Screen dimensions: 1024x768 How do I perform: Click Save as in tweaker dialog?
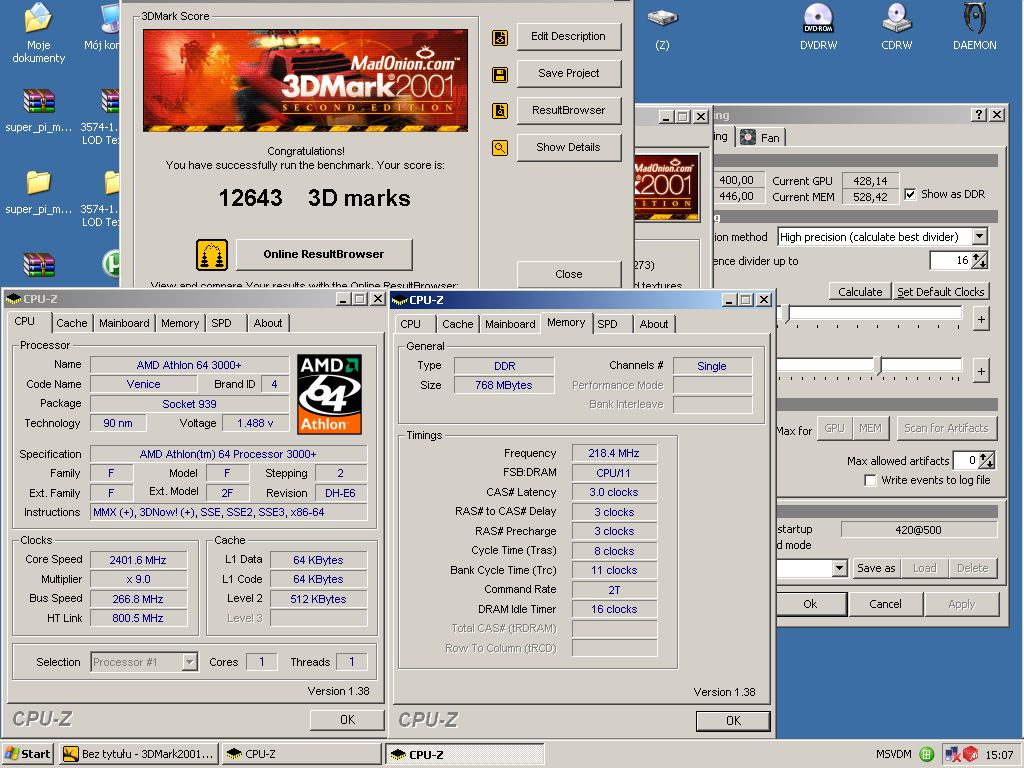876,568
